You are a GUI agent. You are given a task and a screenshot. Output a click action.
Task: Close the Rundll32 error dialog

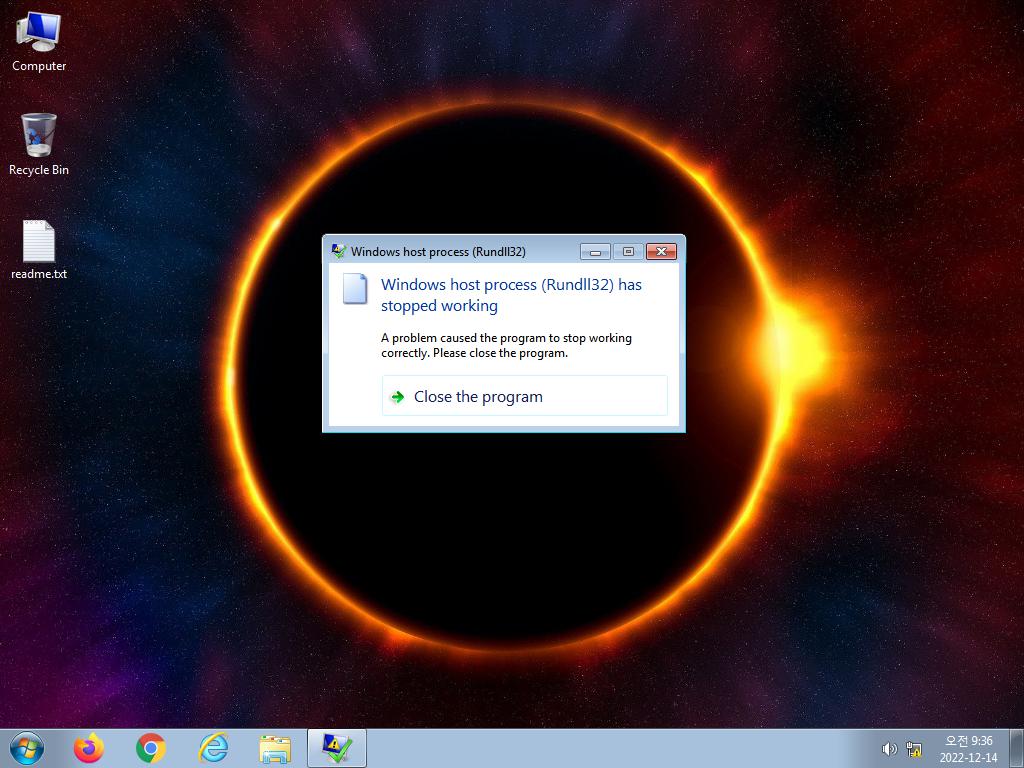[661, 251]
